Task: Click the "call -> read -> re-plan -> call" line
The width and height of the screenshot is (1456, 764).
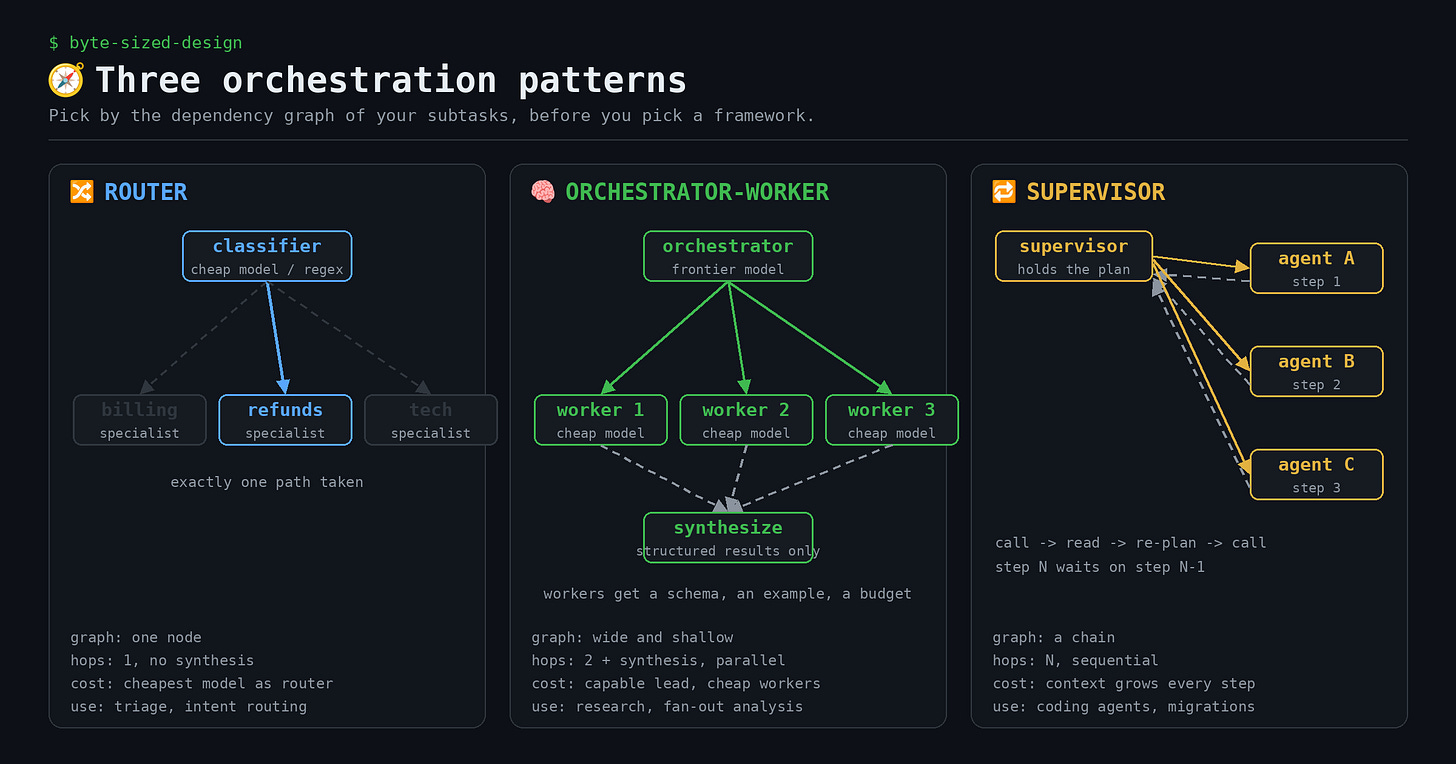Action: (1131, 543)
